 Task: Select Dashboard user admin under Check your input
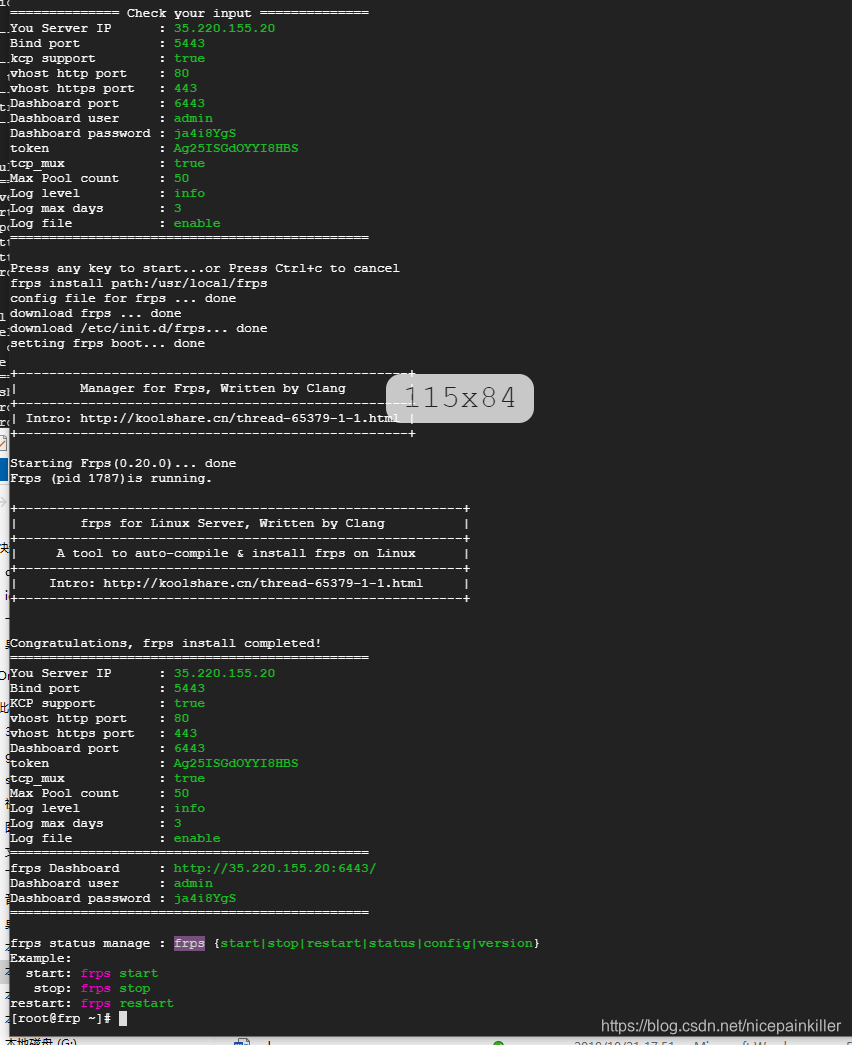(x=193, y=118)
